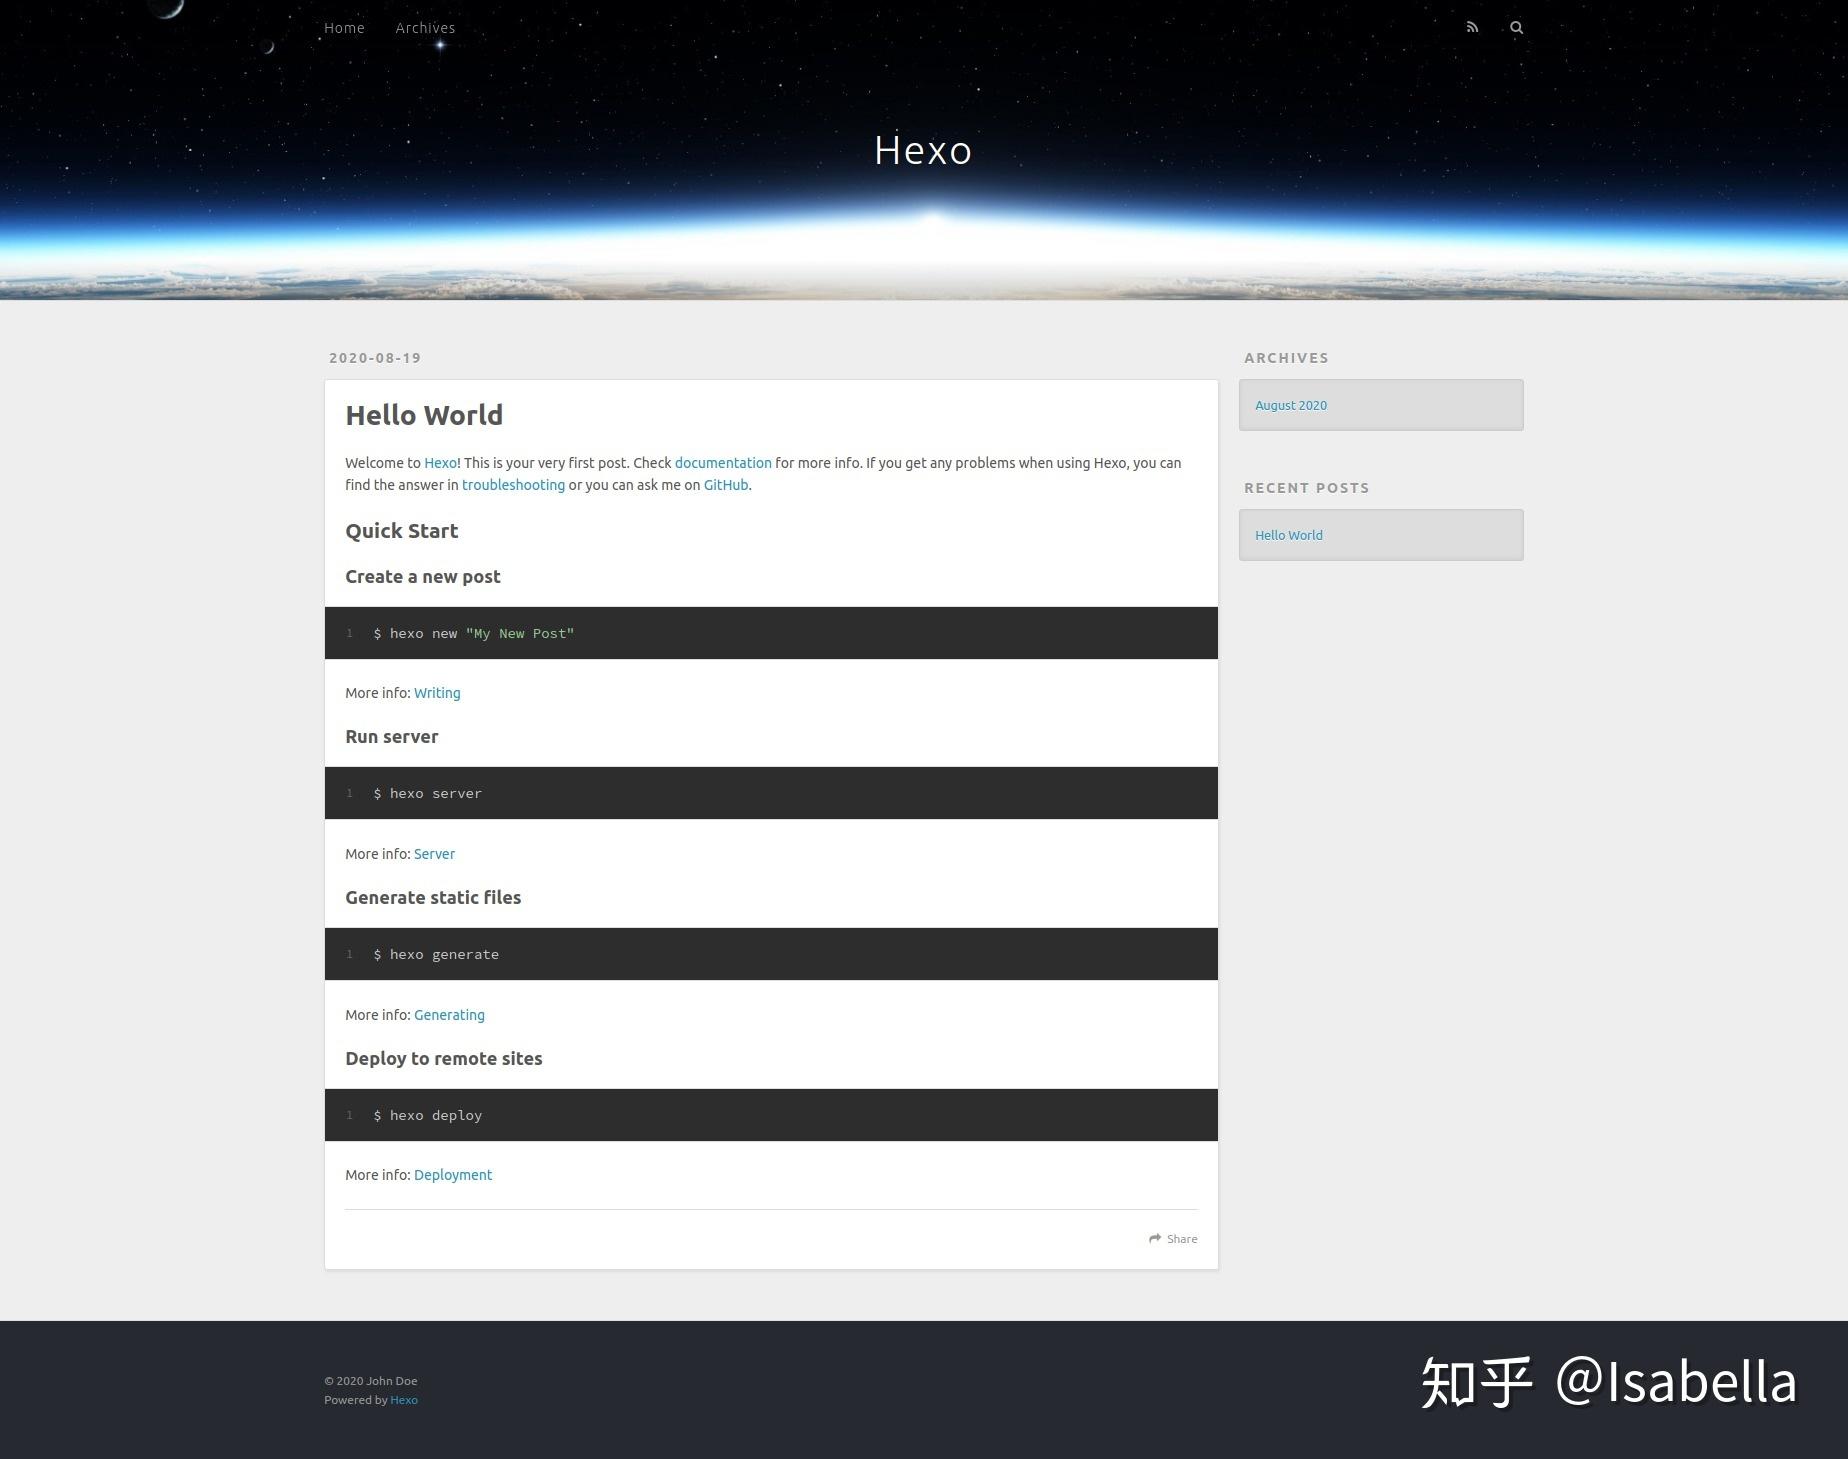Click the Hexo site title banner
Viewport: 1848px width, 1459px height.
(x=922, y=149)
